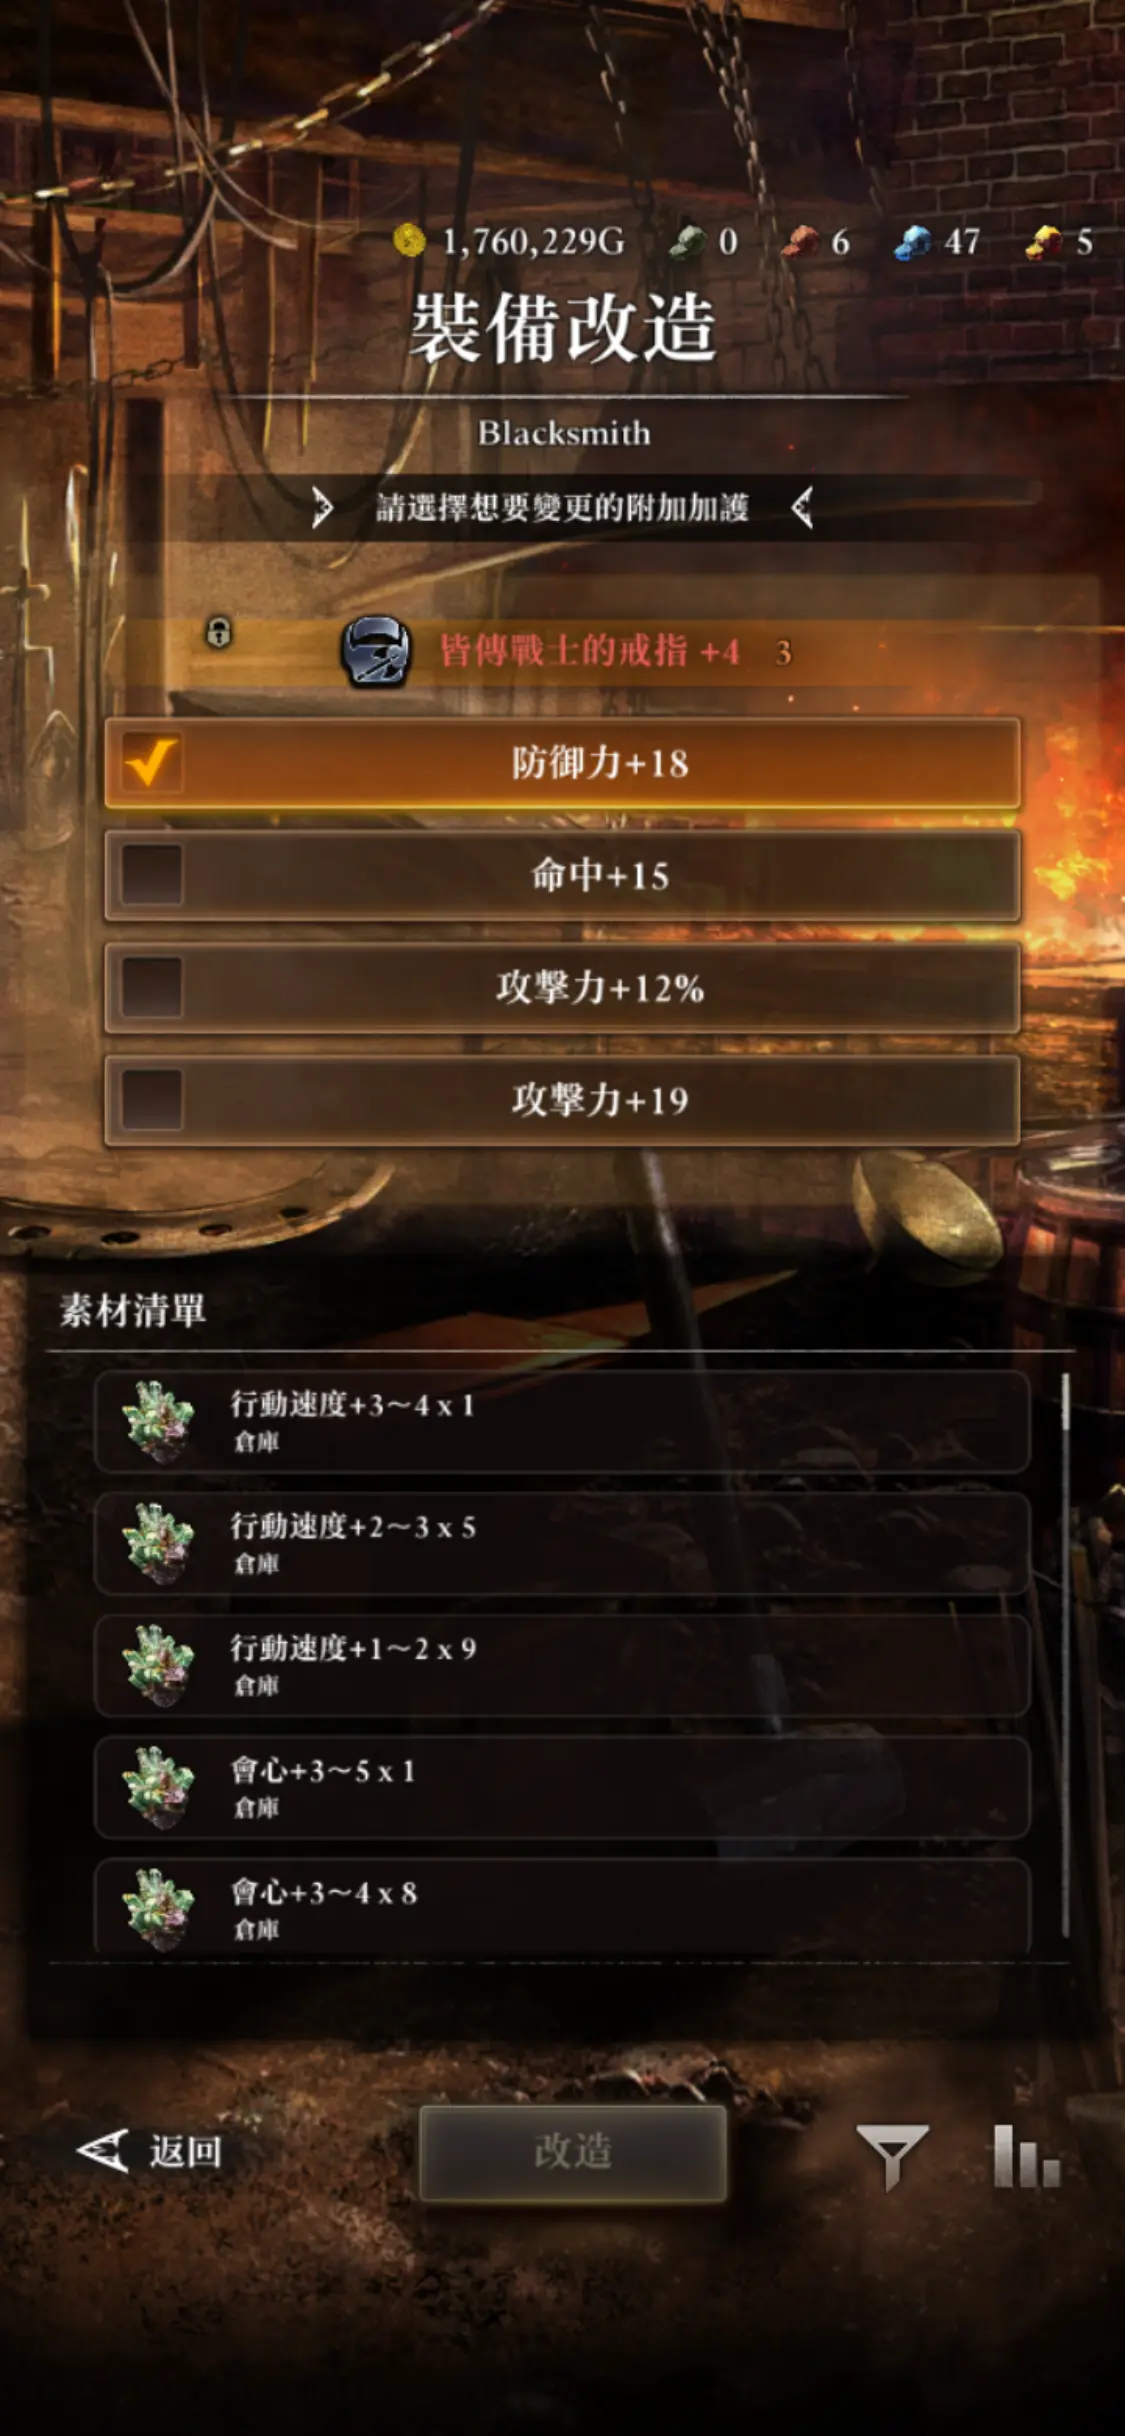Tap the green ore resource icon
Screen dimensions: 1125x2436
pyautogui.click(x=687, y=242)
